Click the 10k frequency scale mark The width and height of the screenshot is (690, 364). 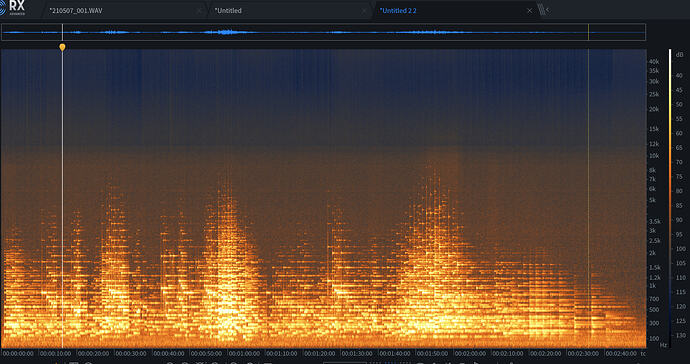coord(654,156)
